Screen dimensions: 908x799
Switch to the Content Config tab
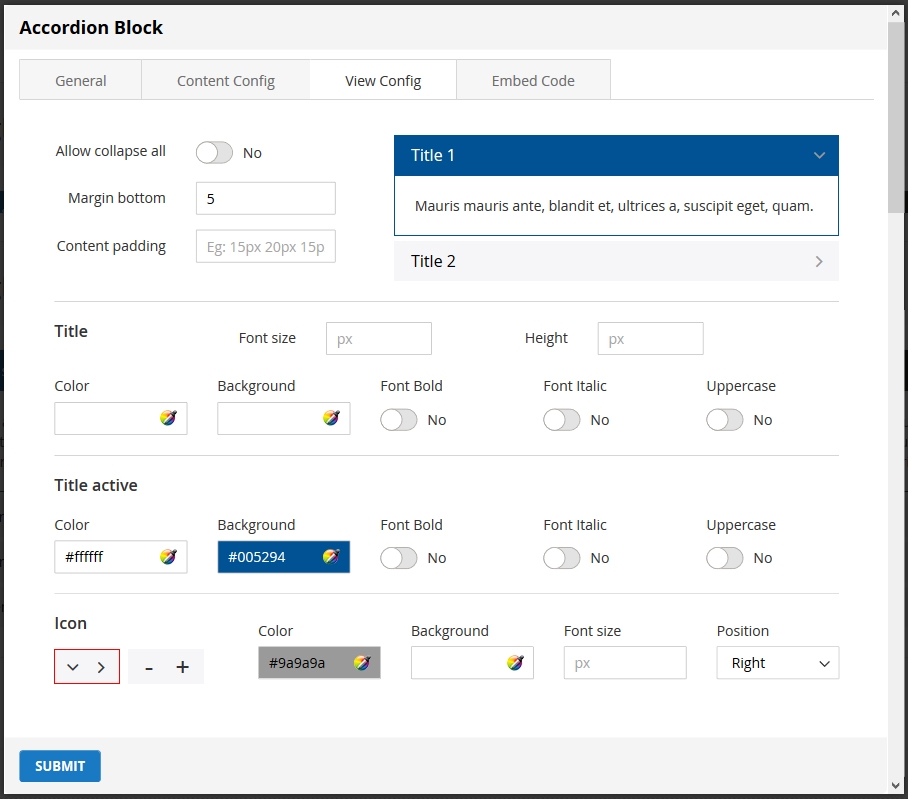click(x=226, y=81)
